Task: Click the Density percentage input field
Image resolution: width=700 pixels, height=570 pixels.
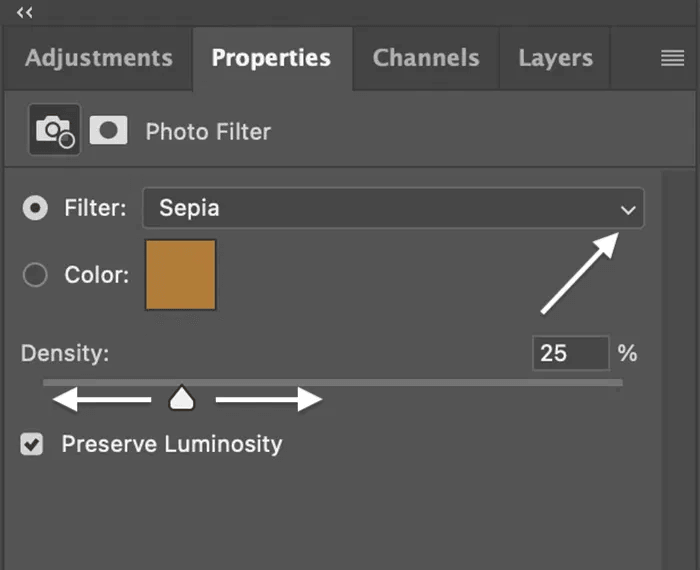Action: click(x=570, y=353)
